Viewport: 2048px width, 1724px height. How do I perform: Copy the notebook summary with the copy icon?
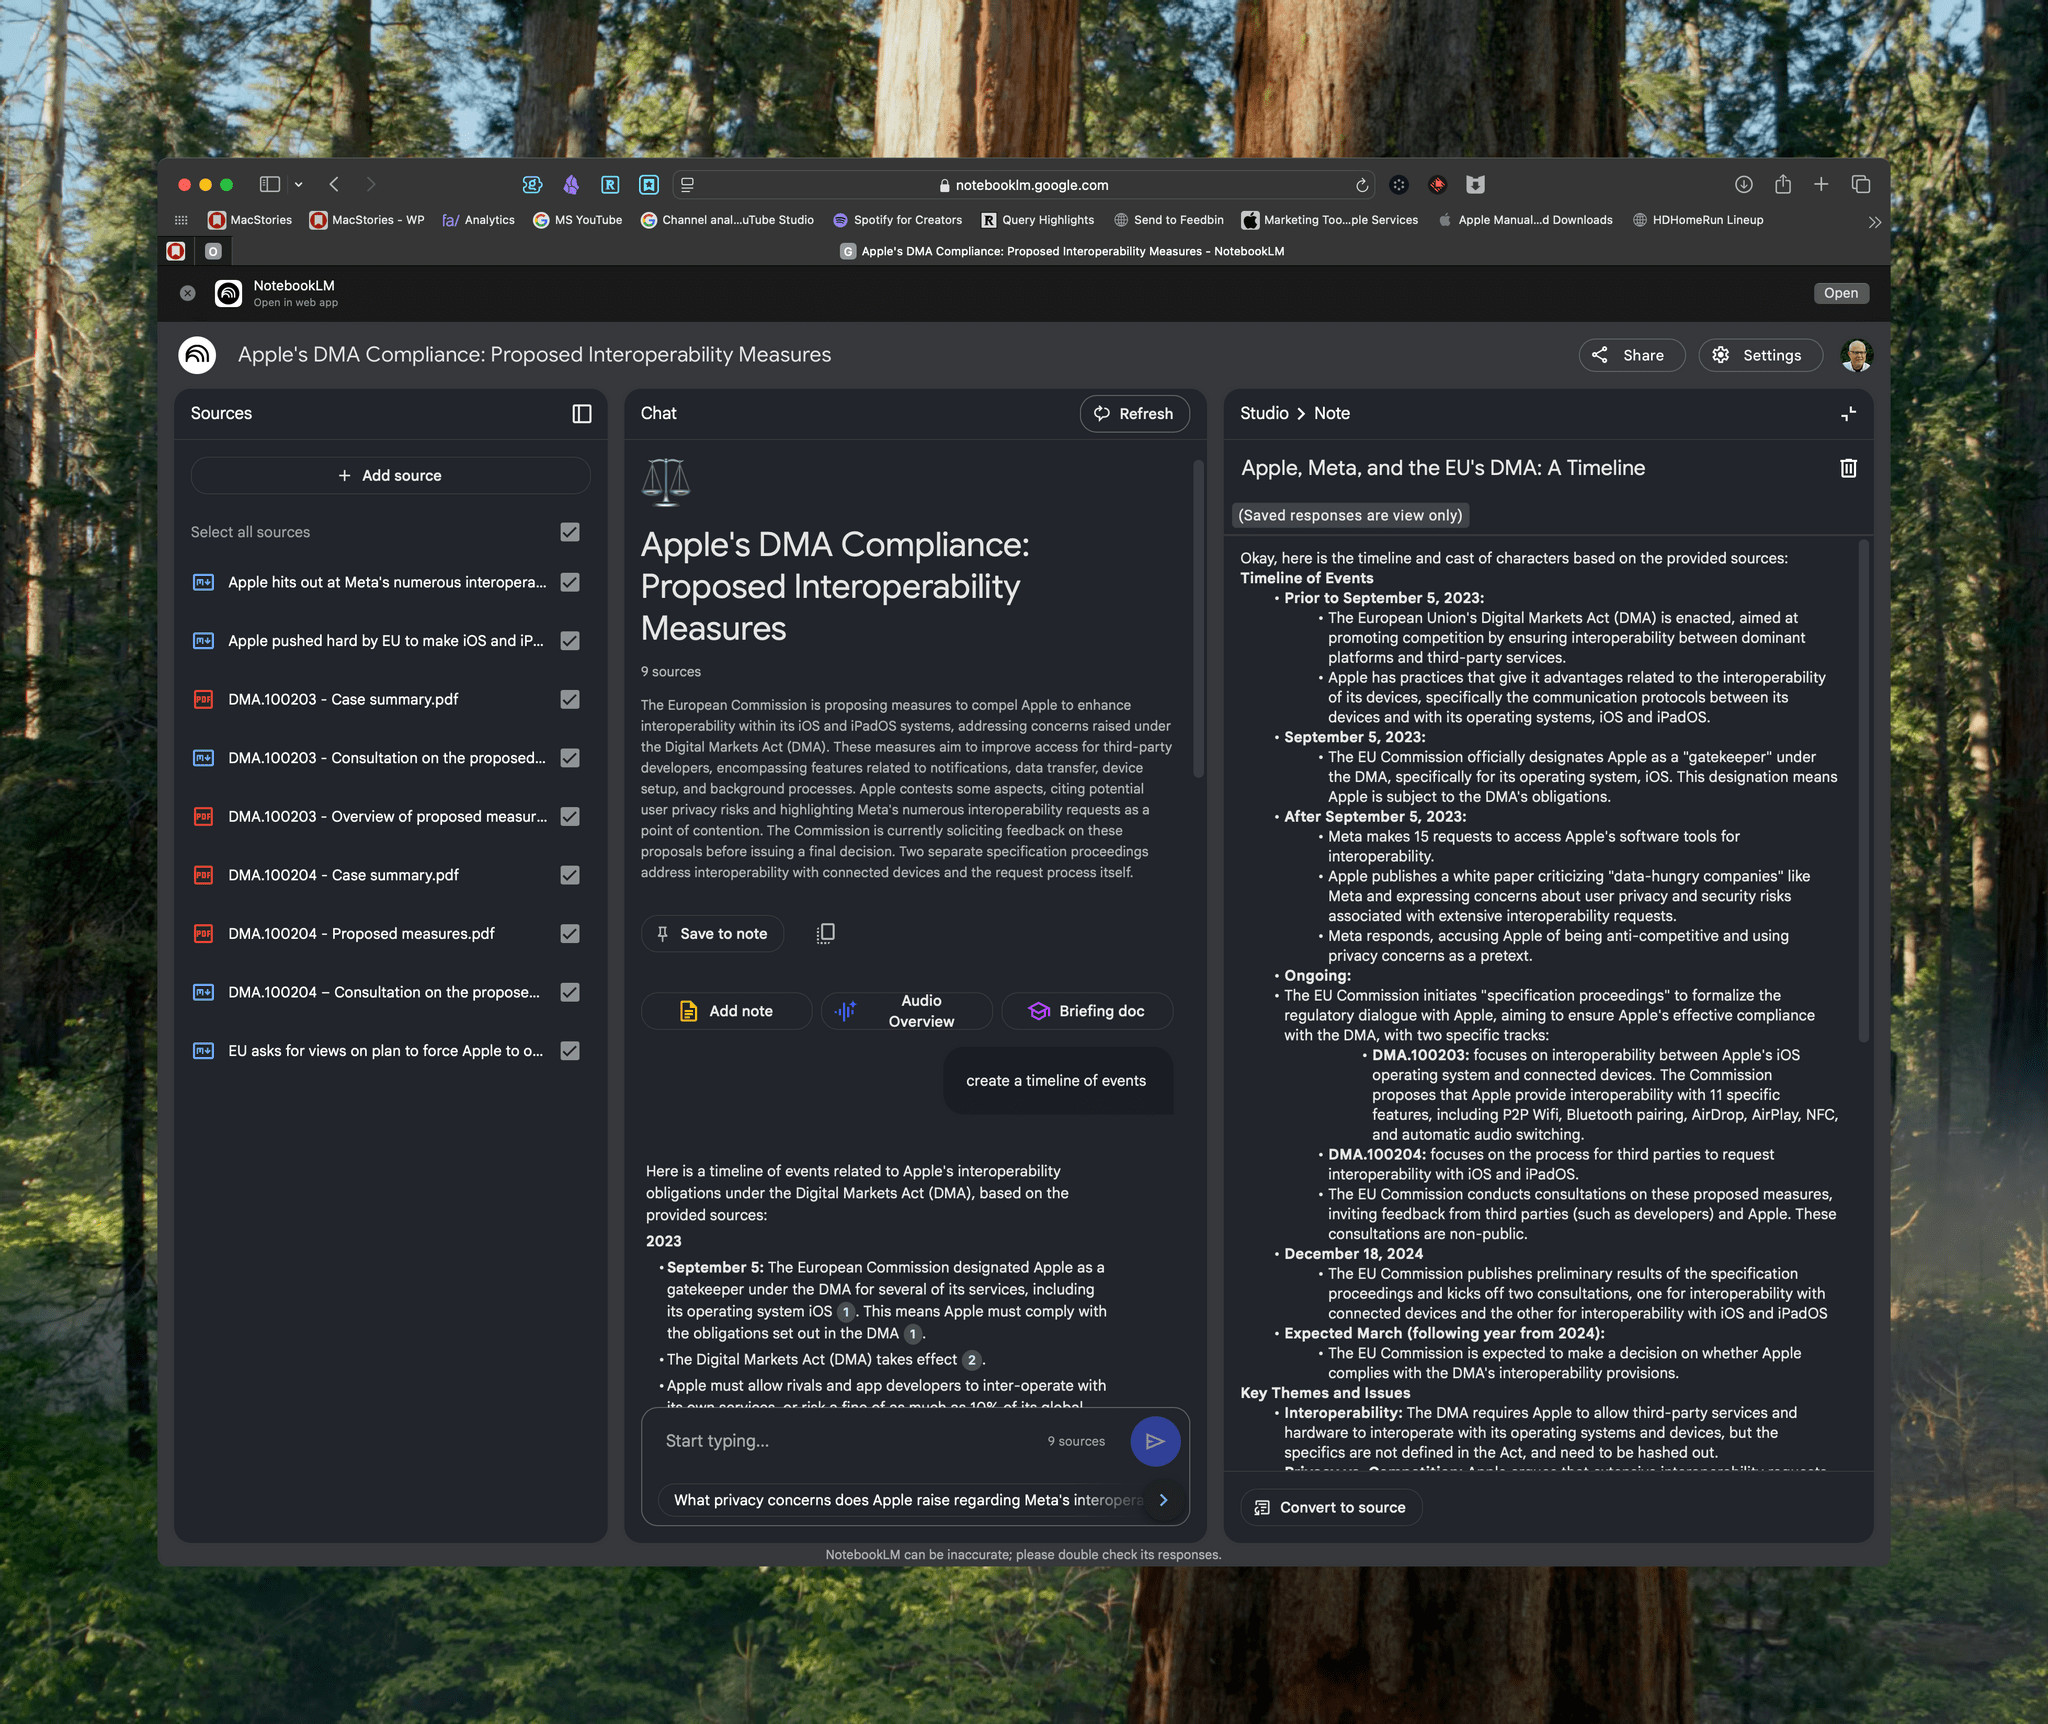tap(825, 933)
